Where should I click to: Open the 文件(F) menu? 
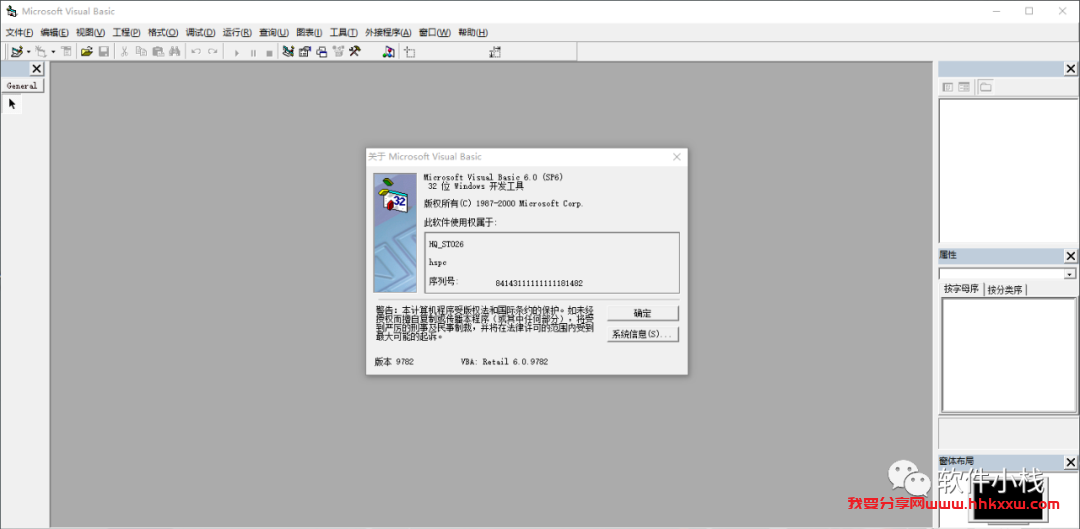pyautogui.click(x=19, y=32)
